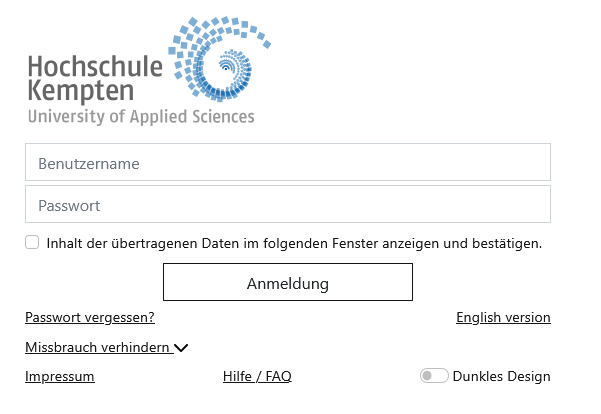The width and height of the screenshot is (601, 414).
Task: Click the chevron arrow beside Missbrauch verhindern
Action: point(181,348)
